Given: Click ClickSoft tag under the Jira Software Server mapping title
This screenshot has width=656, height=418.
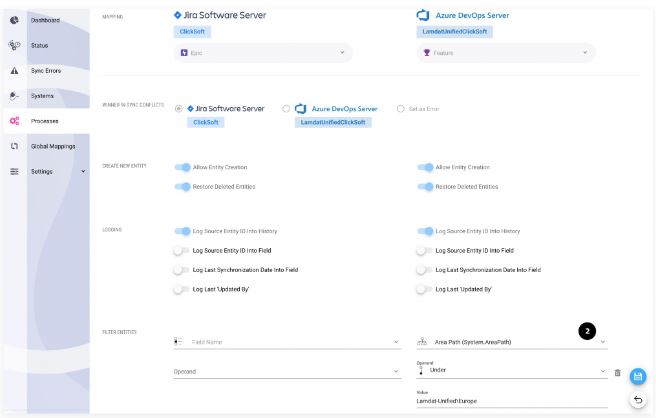Looking at the screenshot, I should 192,31.
